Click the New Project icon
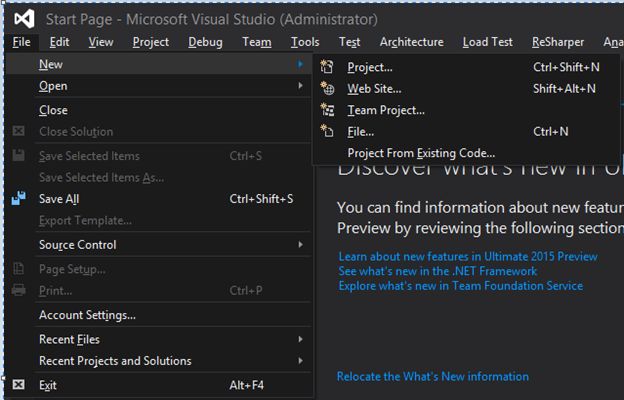Viewport: 624px width, 400px height. point(327,67)
